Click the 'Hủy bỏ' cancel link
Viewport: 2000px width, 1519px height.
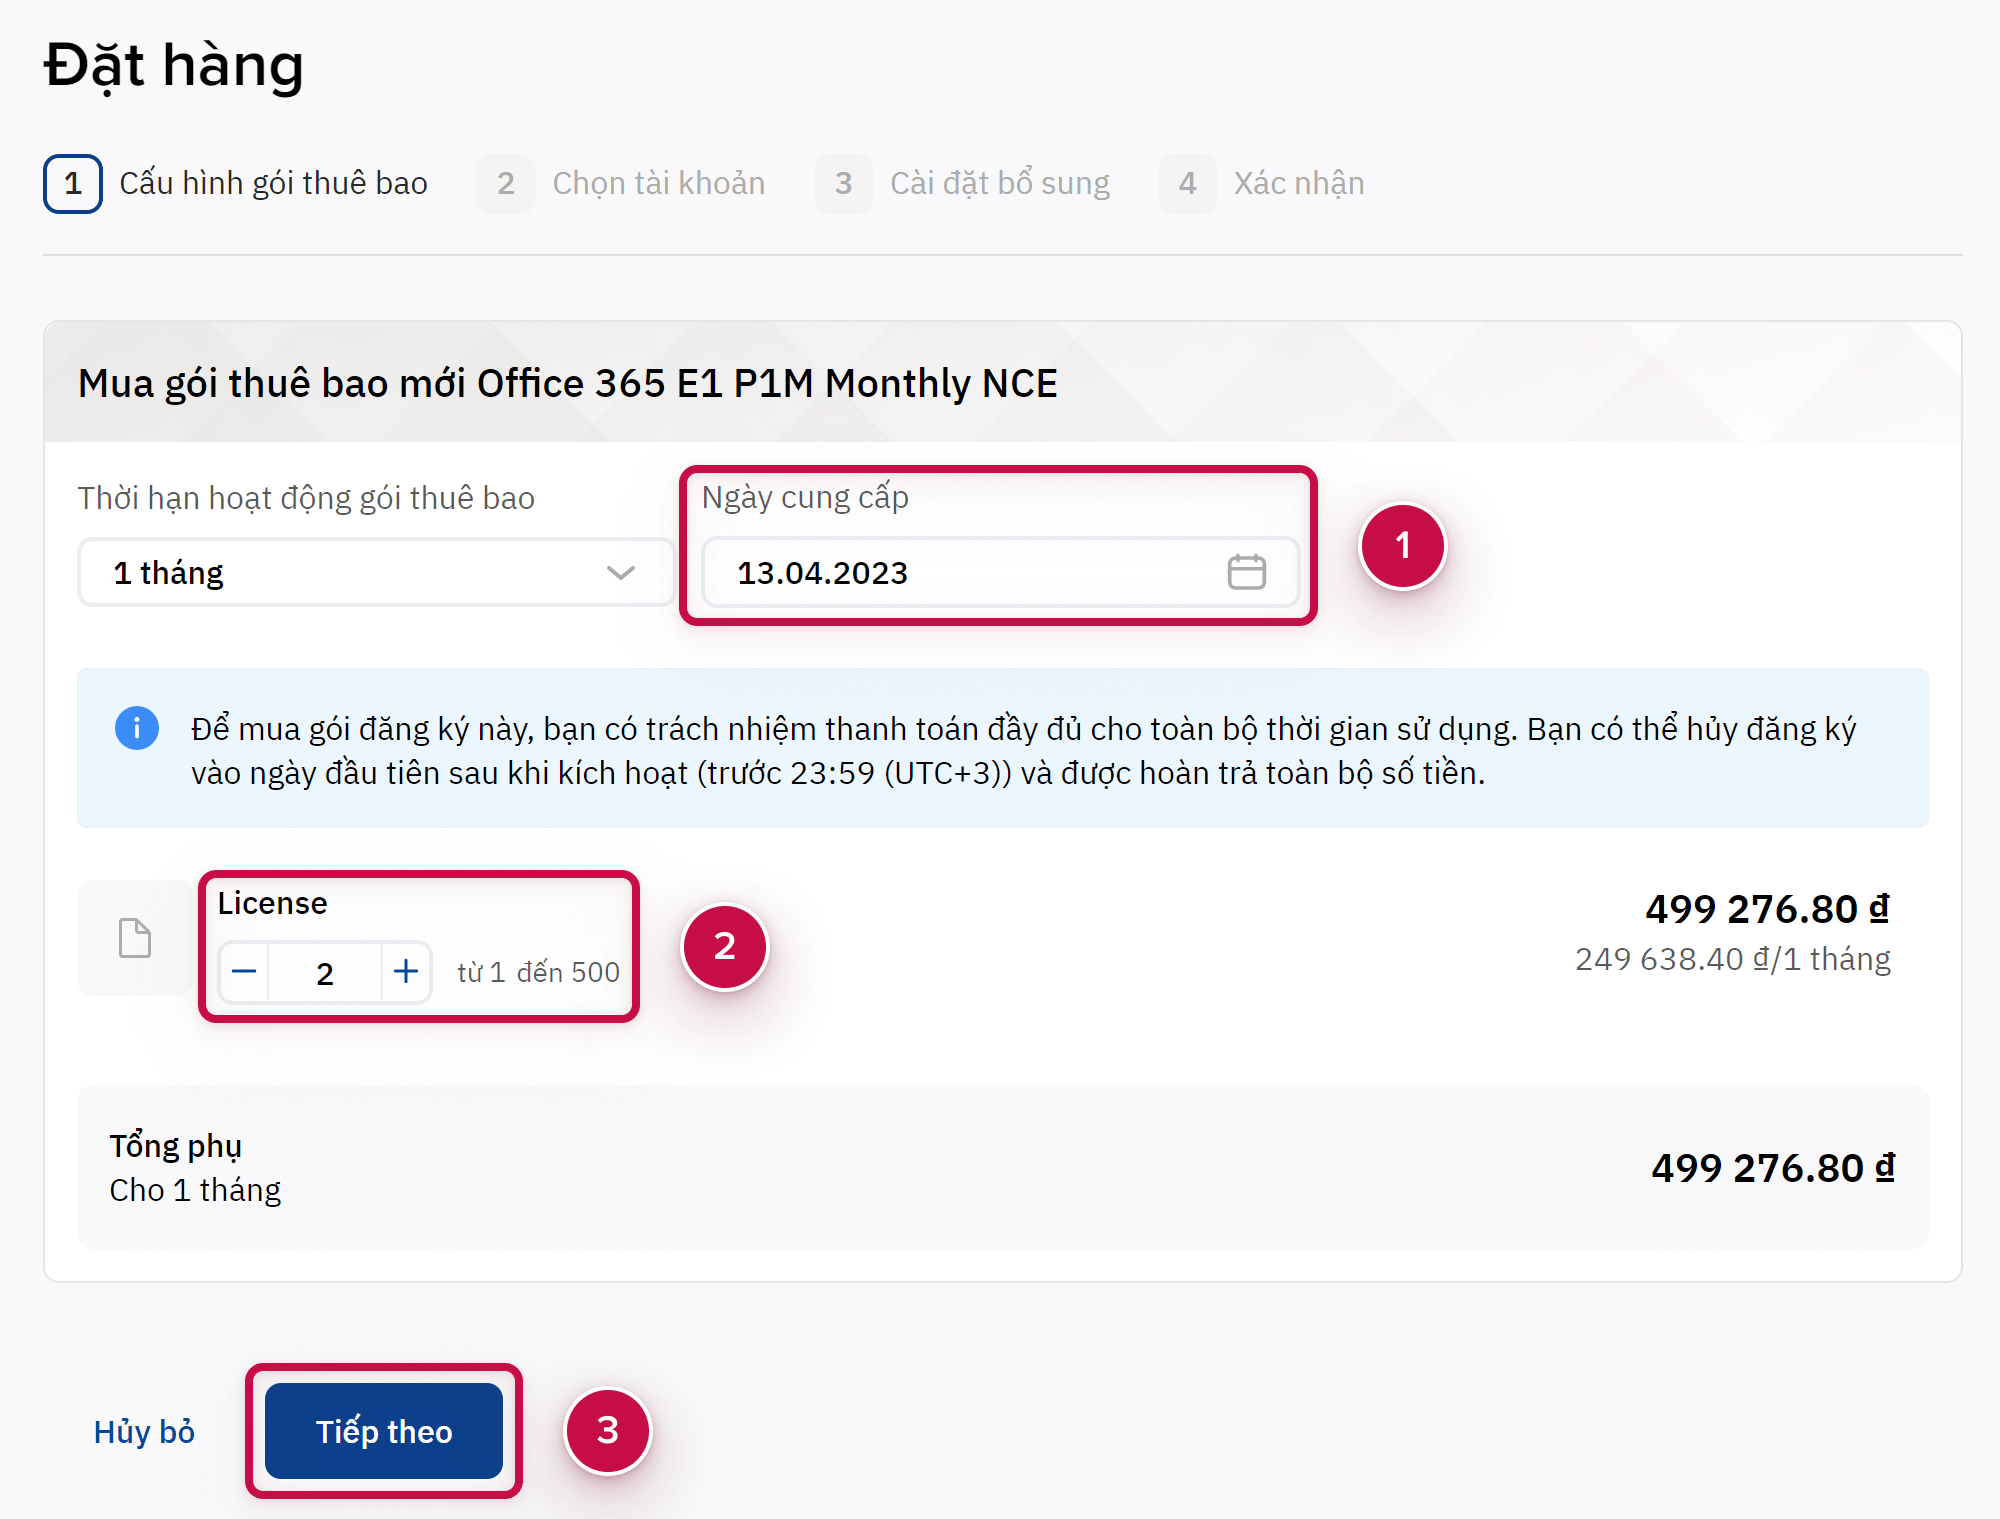[144, 1432]
